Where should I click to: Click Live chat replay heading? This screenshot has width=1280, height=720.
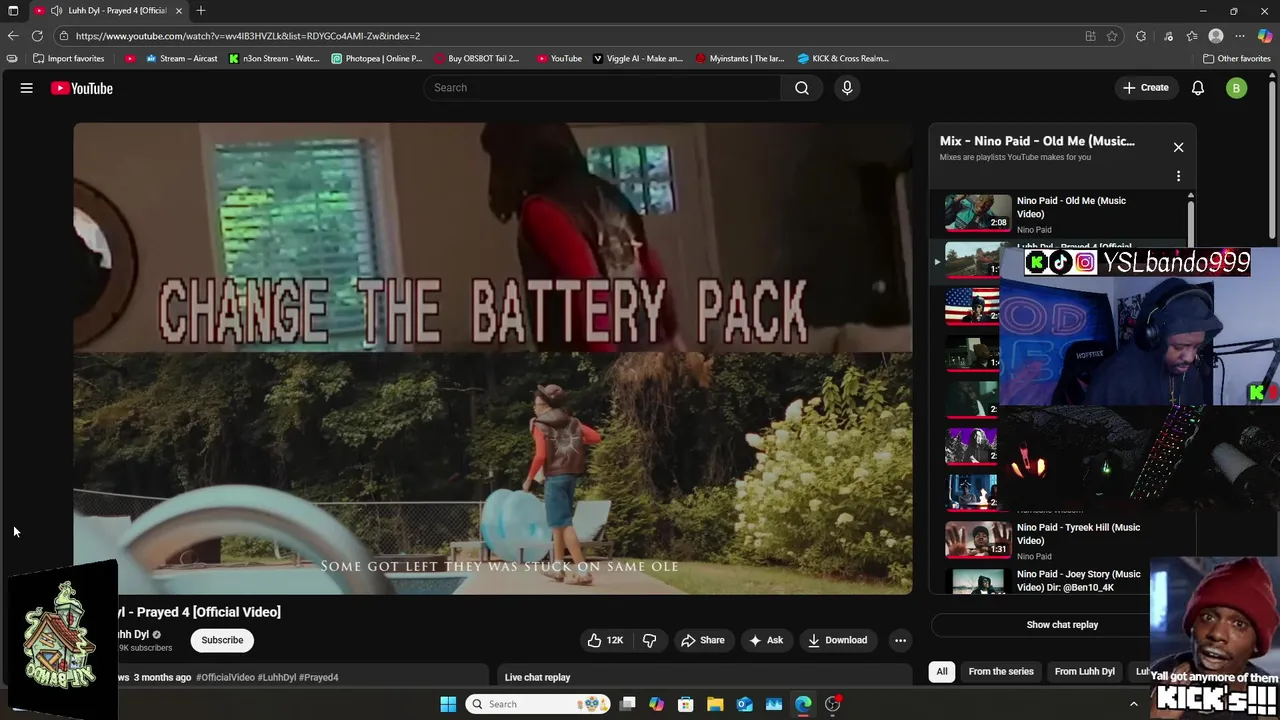[537, 677]
